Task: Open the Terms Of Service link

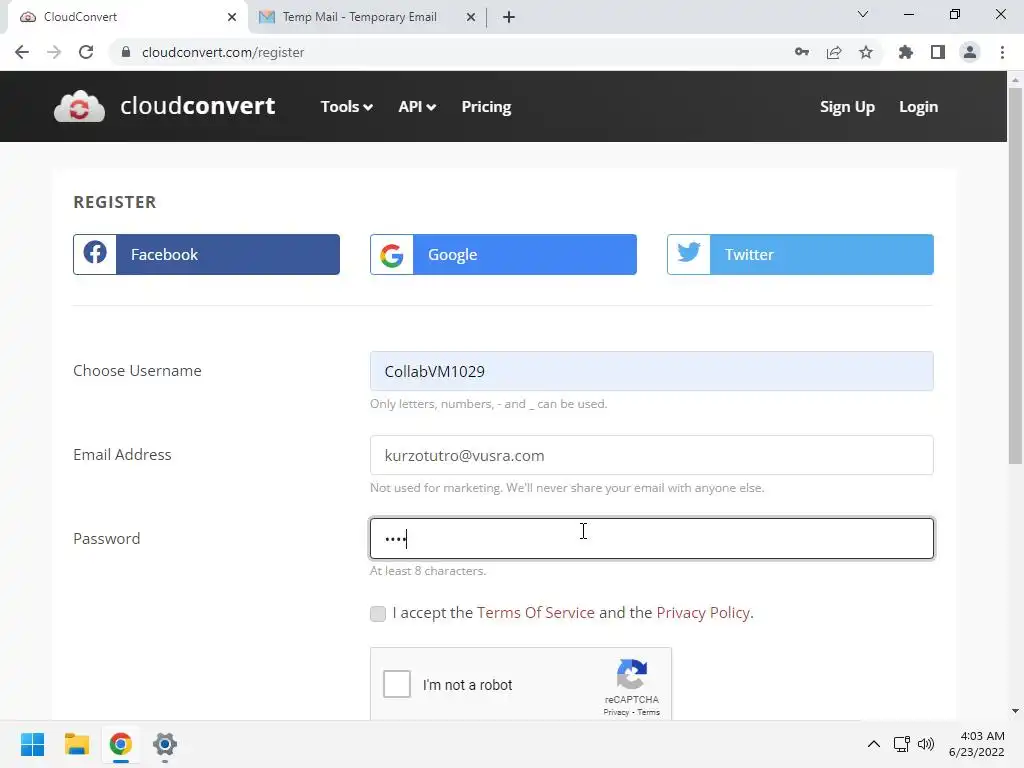Action: coord(536,613)
